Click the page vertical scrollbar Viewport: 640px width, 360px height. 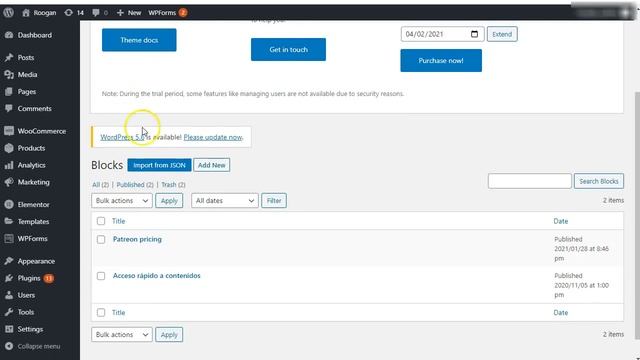pos(637,215)
